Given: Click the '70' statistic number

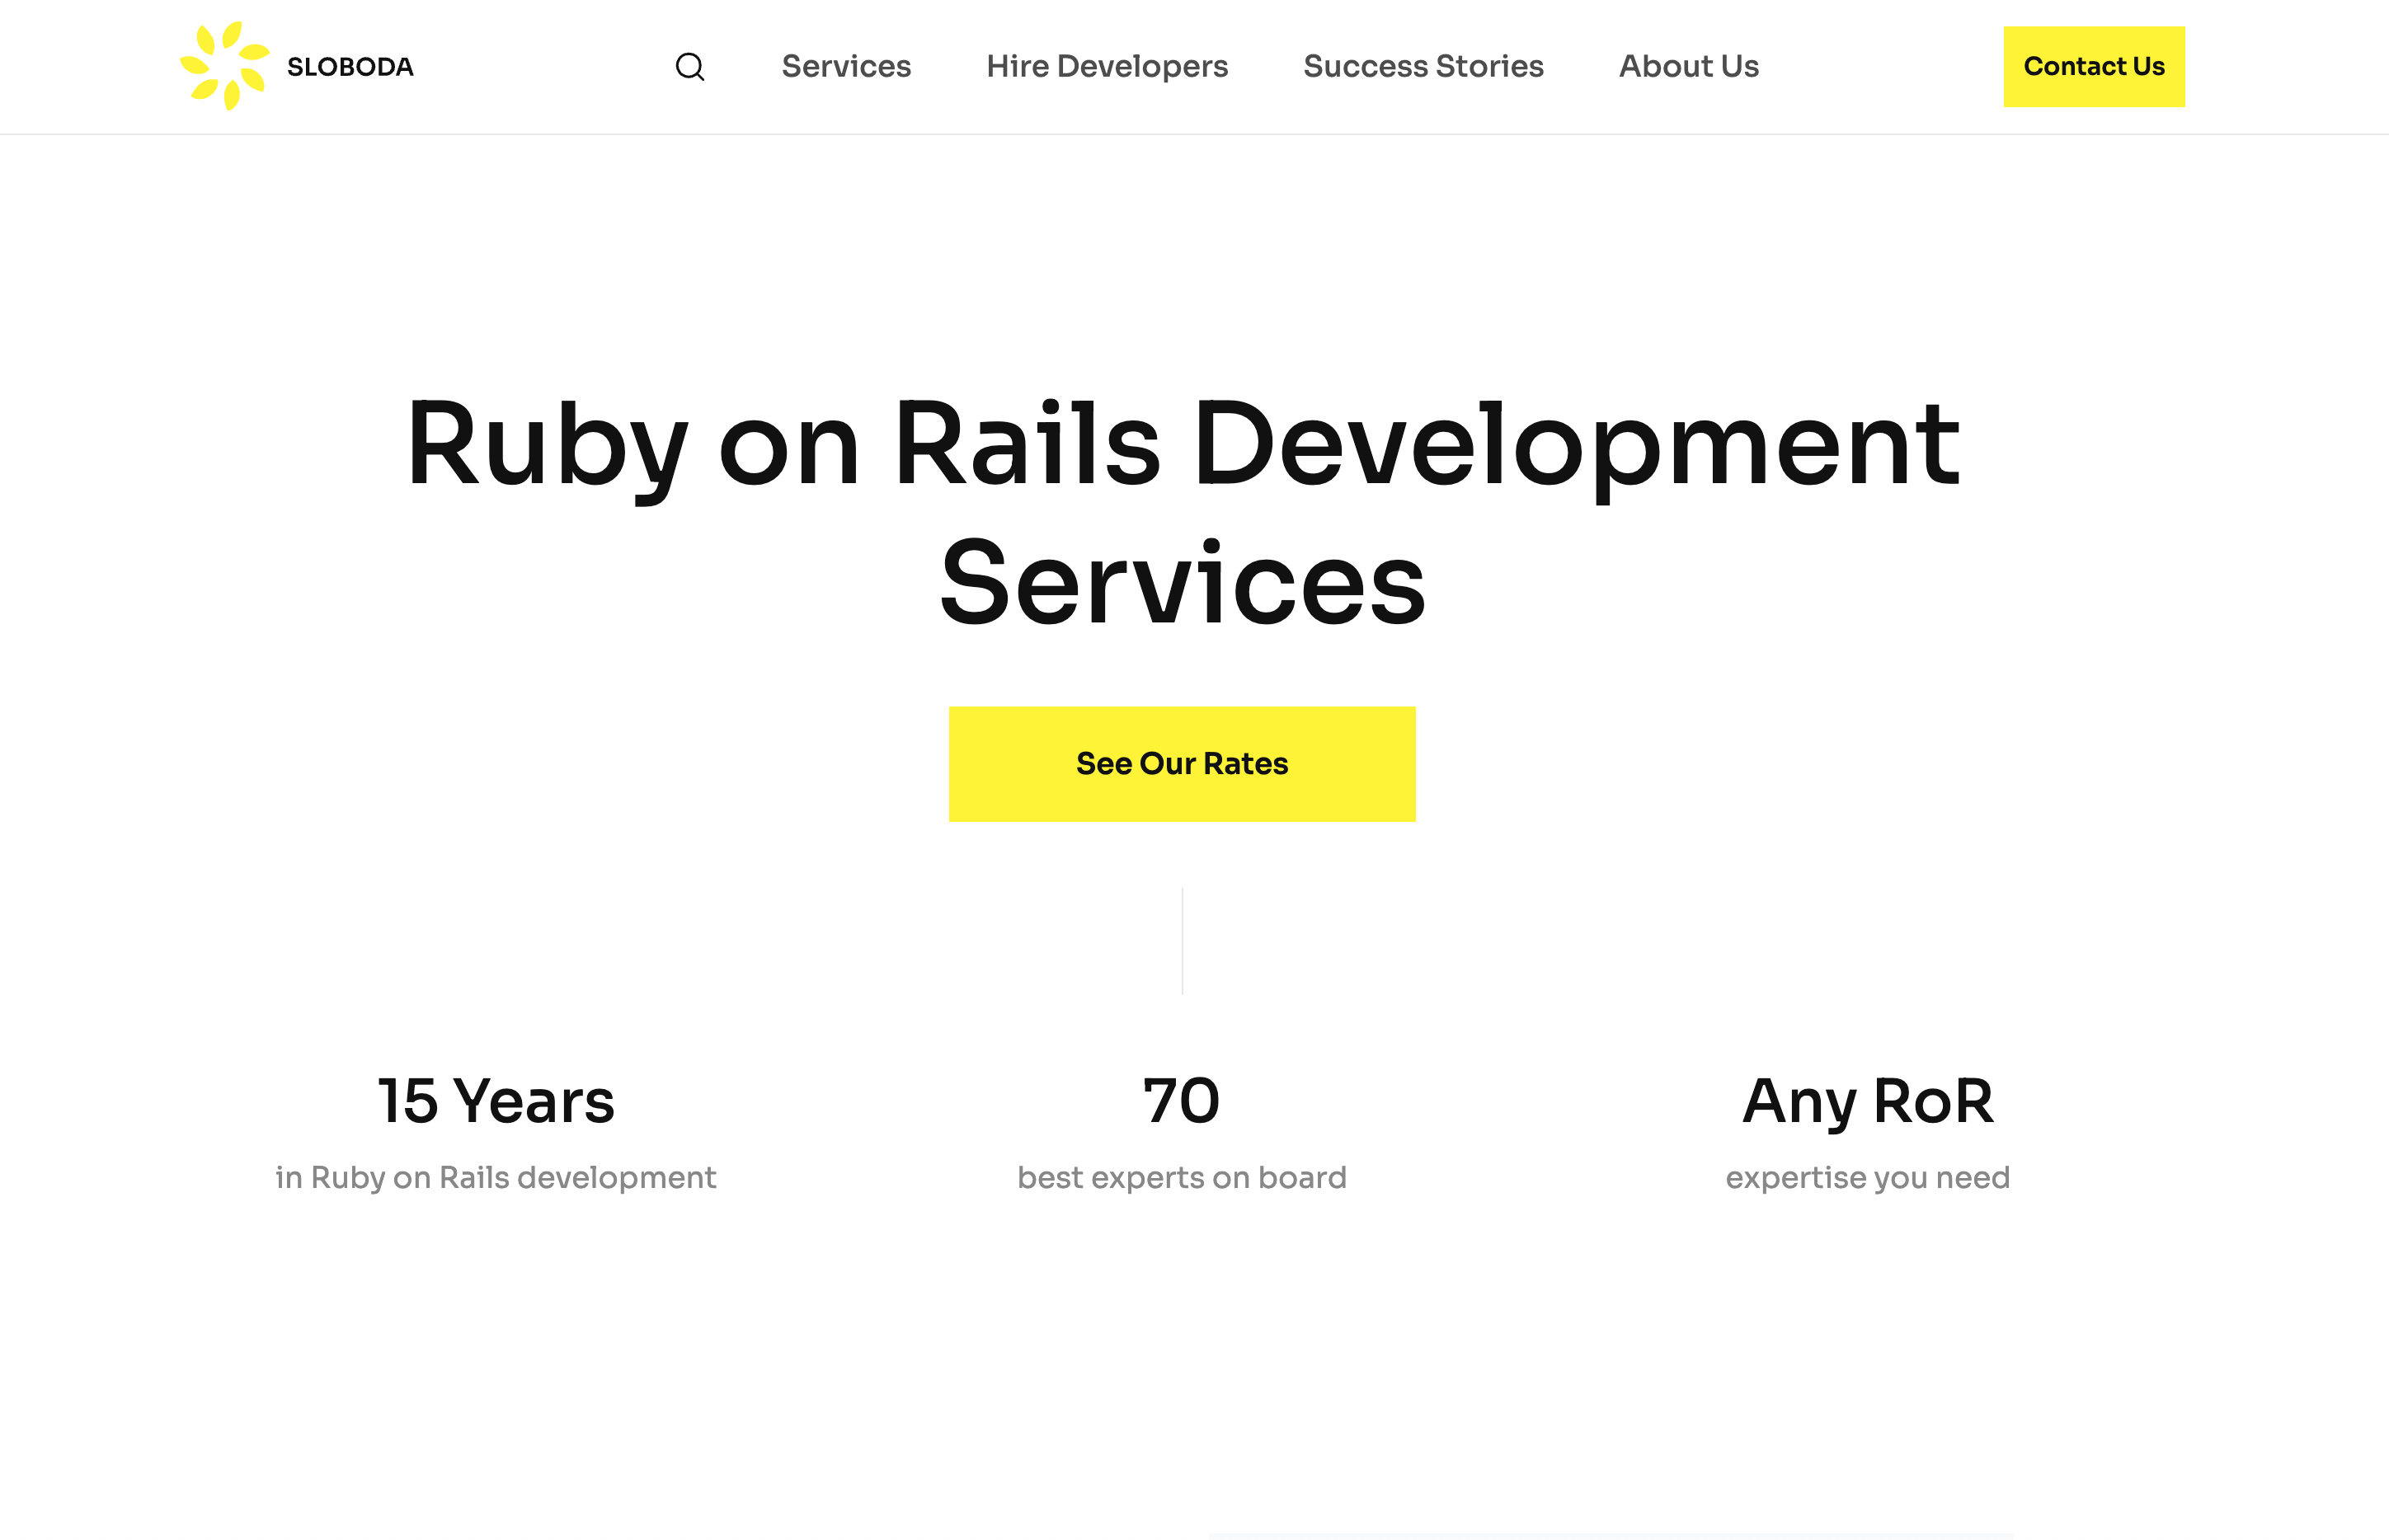Looking at the screenshot, I should [x=1182, y=1101].
